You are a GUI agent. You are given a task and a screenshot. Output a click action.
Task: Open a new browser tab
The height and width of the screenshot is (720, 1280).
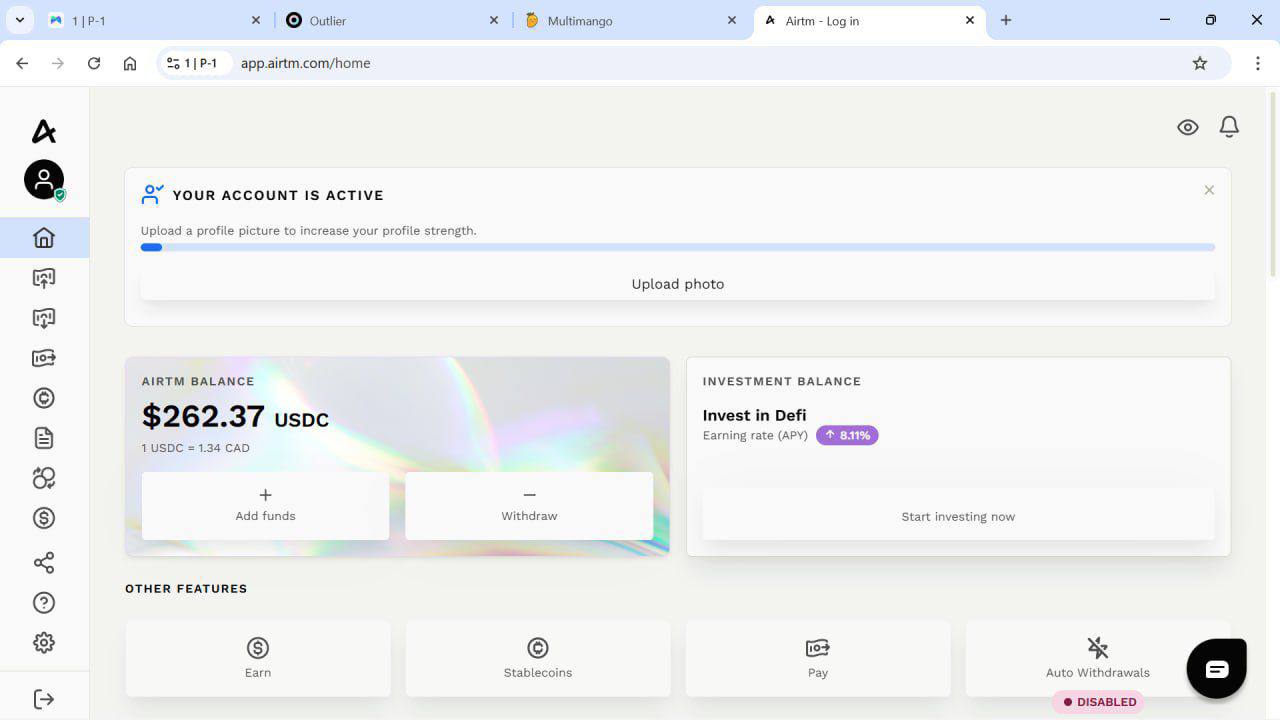tap(1006, 20)
